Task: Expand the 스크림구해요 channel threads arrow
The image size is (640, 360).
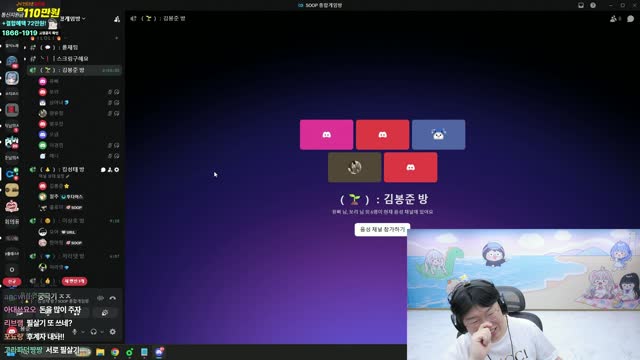Action: tap(25, 59)
